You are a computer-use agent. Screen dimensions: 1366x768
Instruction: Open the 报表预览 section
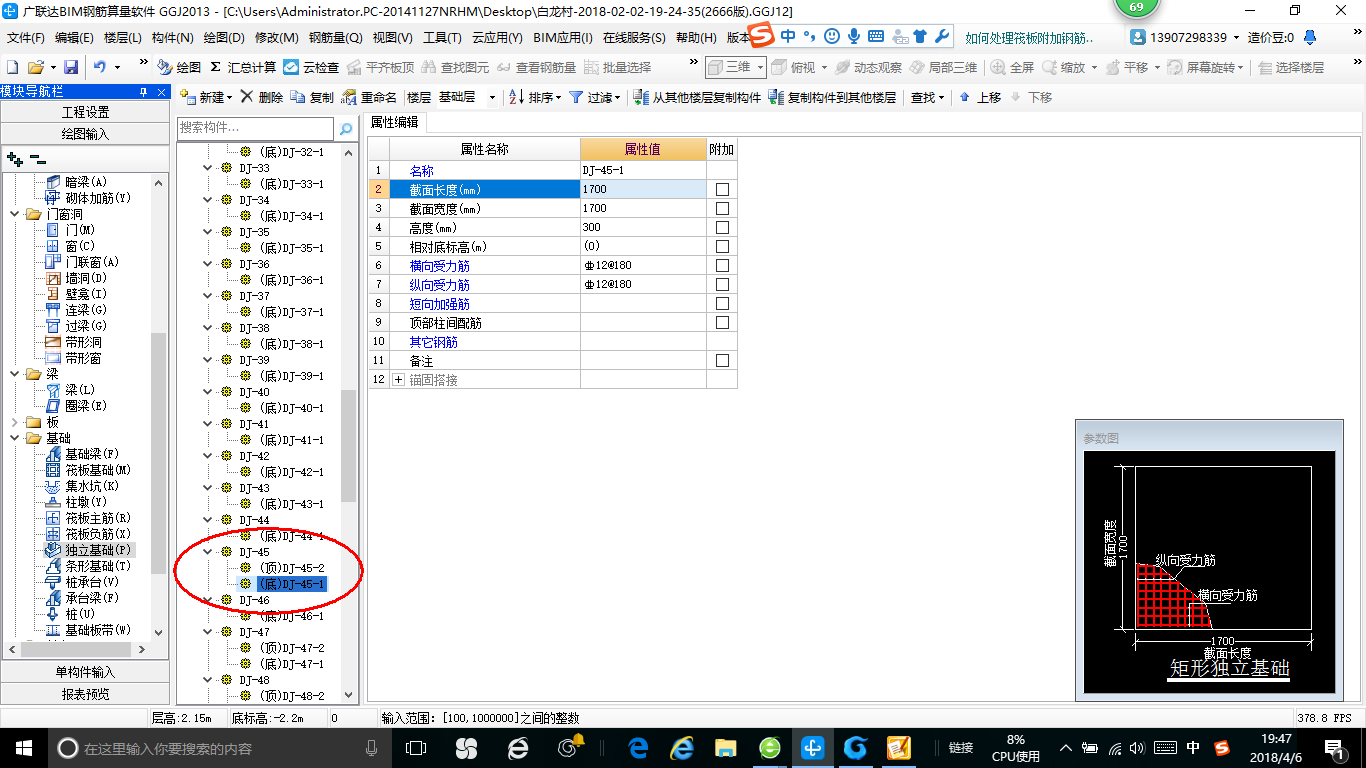pyautogui.click(x=85, y=693)
